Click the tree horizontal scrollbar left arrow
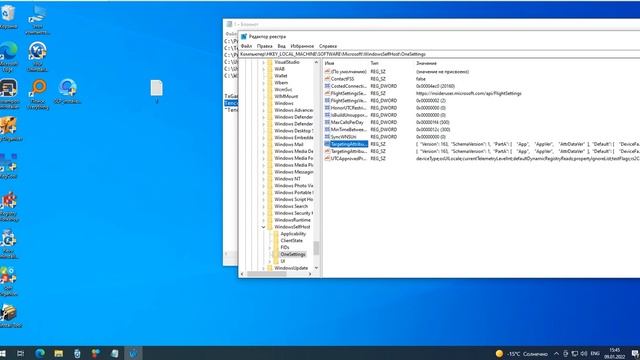 point(242,274)
